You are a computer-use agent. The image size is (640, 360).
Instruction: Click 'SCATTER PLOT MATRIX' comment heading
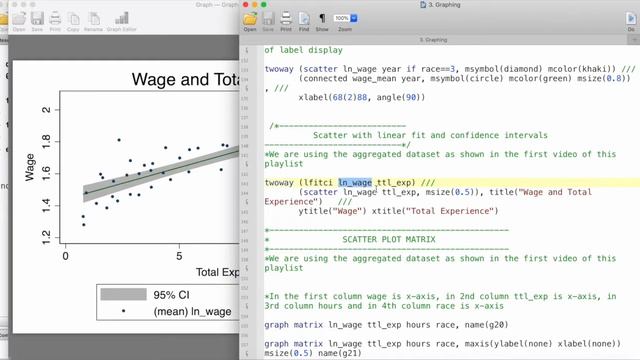pyautogui.click(x=389, y=240)
